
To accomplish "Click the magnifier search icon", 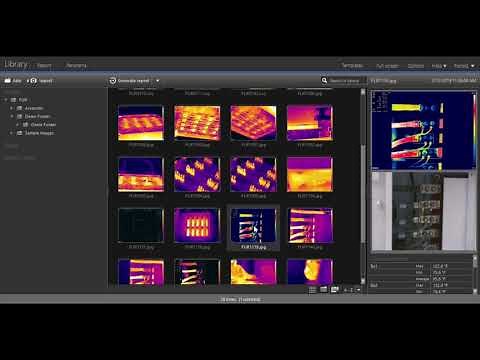I will (x=324, y=80).
